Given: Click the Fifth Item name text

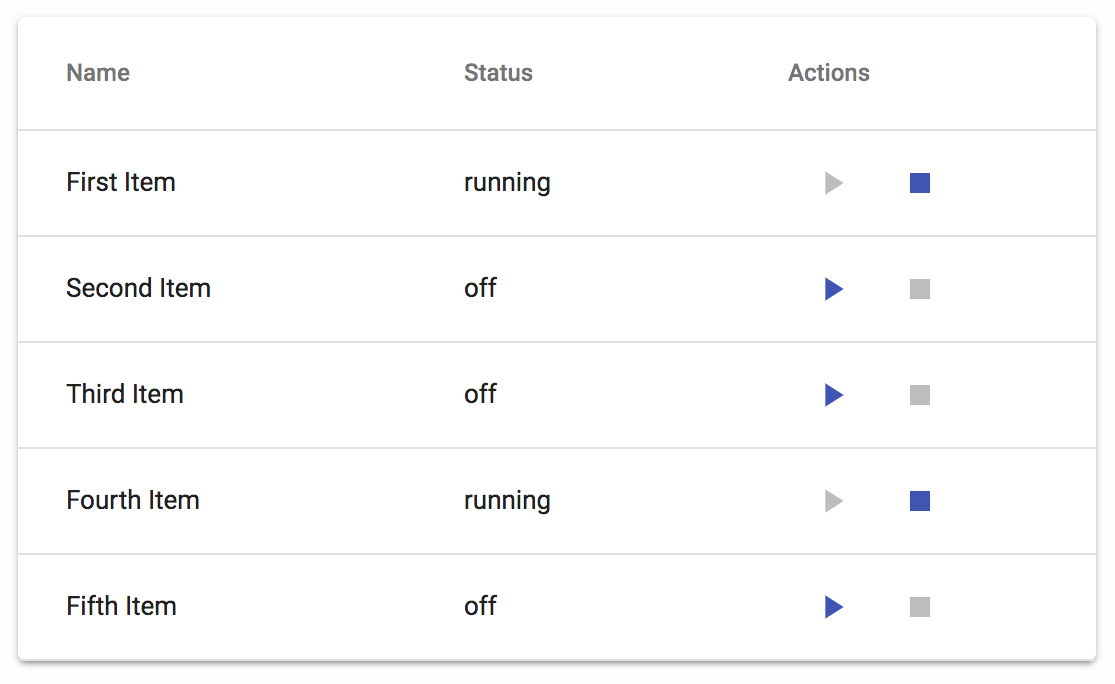Looking at the screenshot, I should [121, 607].
